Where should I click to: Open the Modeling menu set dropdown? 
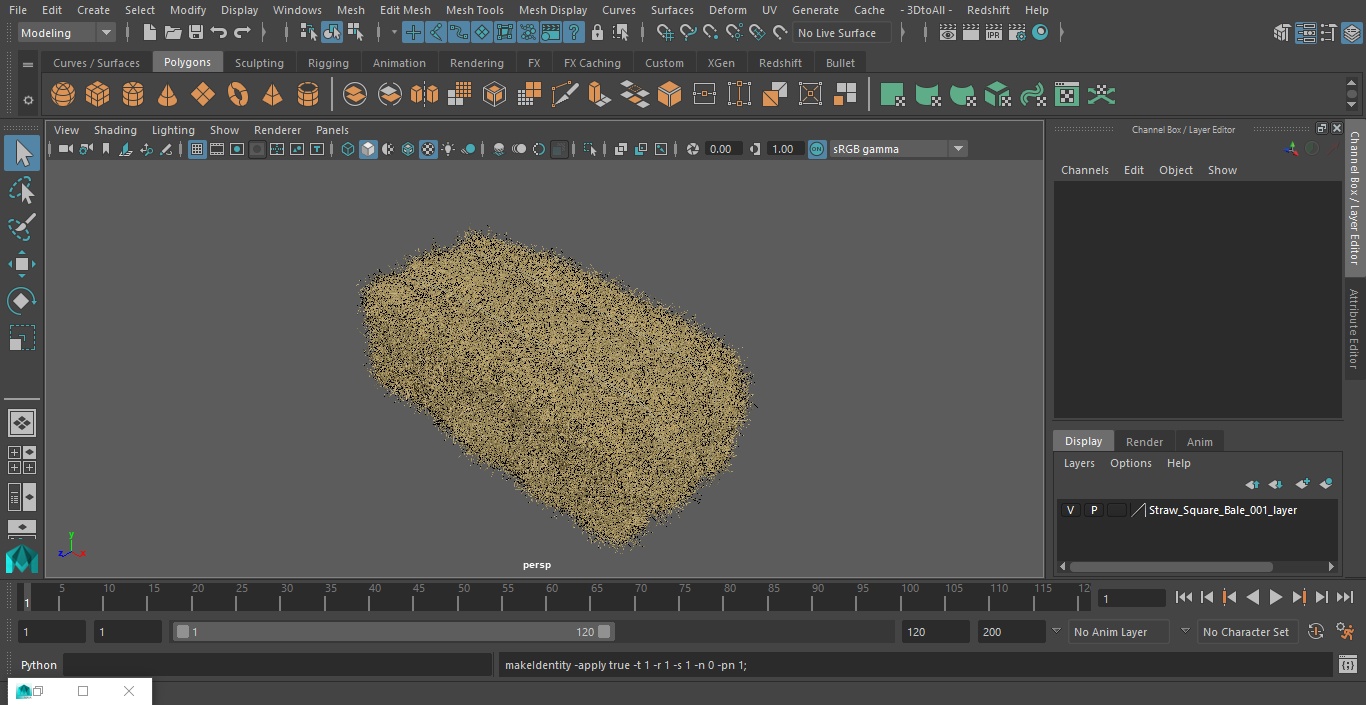pyautogui.click(x=66, y=33)
